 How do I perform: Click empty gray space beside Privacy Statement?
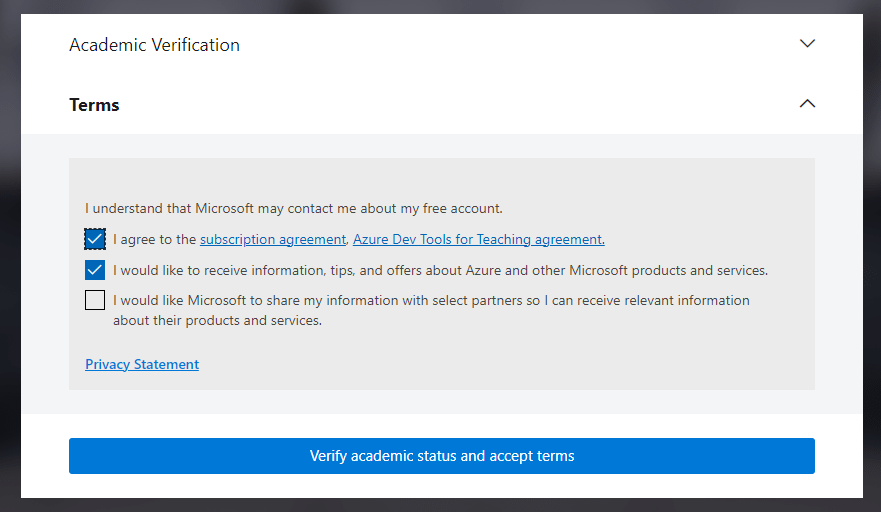click(x=506, y=364)
